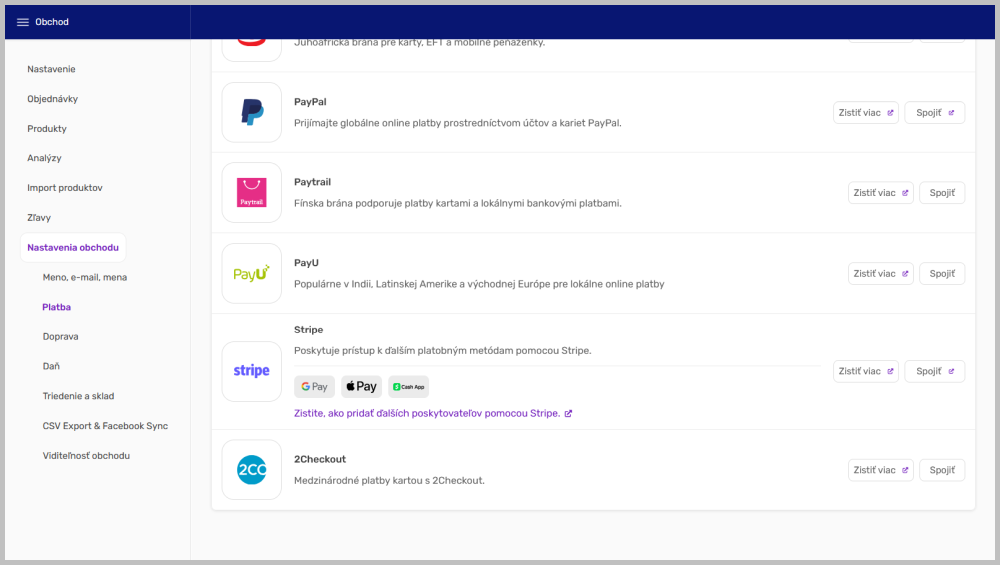
Task: Click the pink Paytrail logo
Action: (252, 192)
